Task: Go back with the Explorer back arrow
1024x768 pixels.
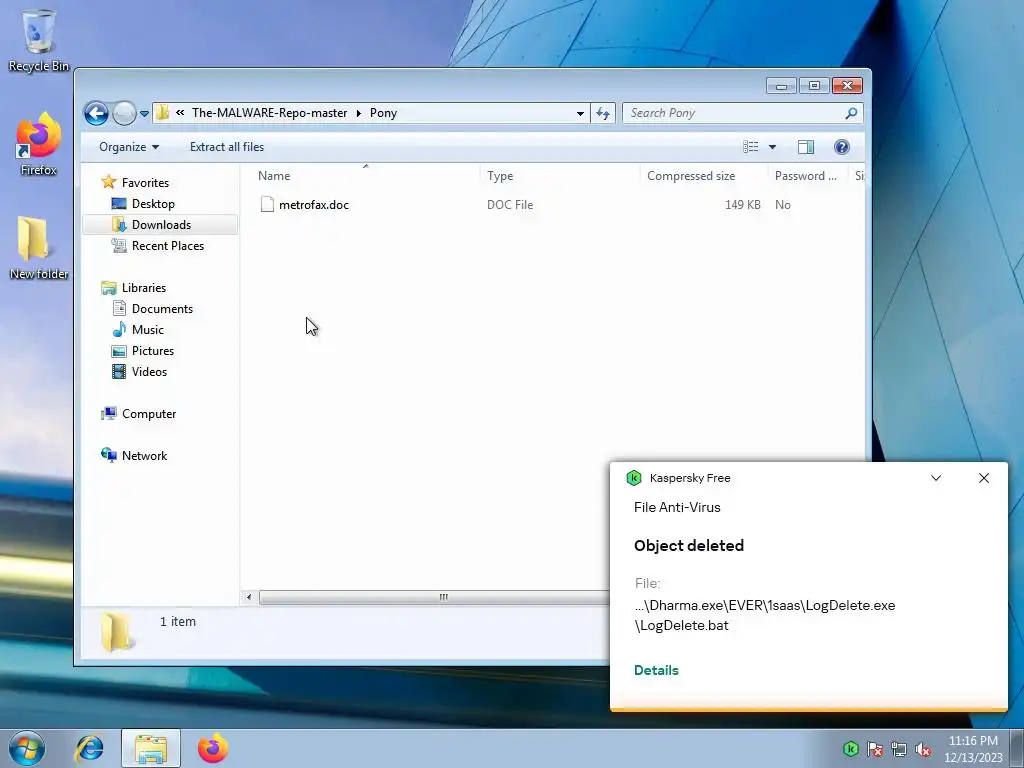Action: (x=96, y=114)
